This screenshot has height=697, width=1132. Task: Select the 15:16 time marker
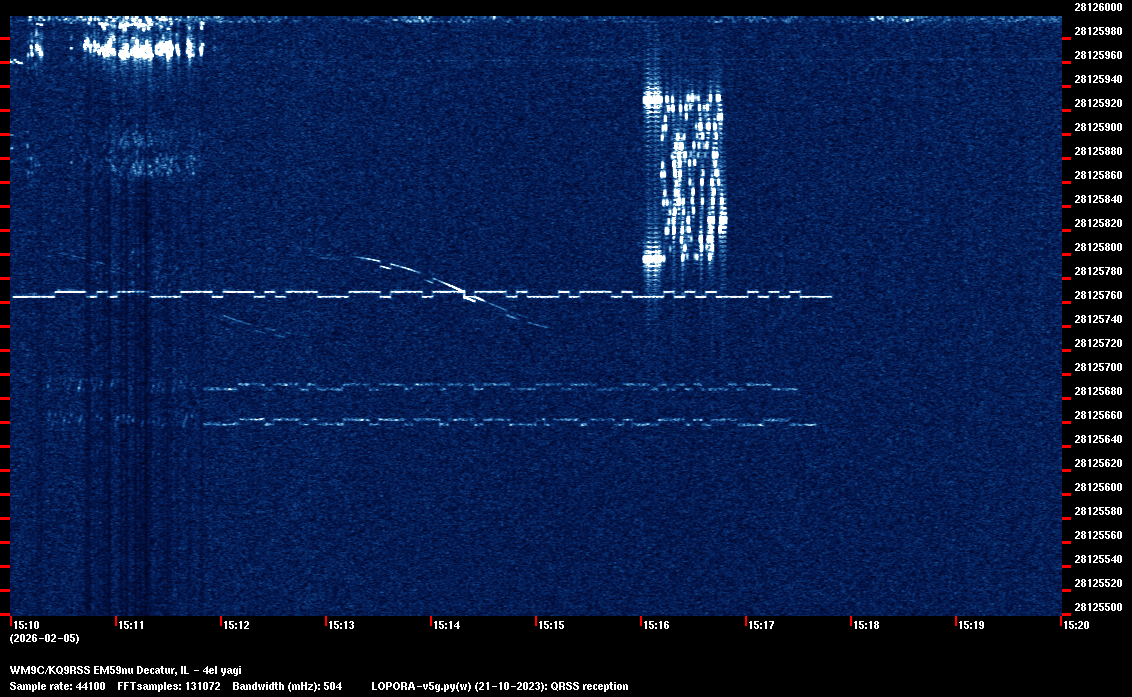656,626
